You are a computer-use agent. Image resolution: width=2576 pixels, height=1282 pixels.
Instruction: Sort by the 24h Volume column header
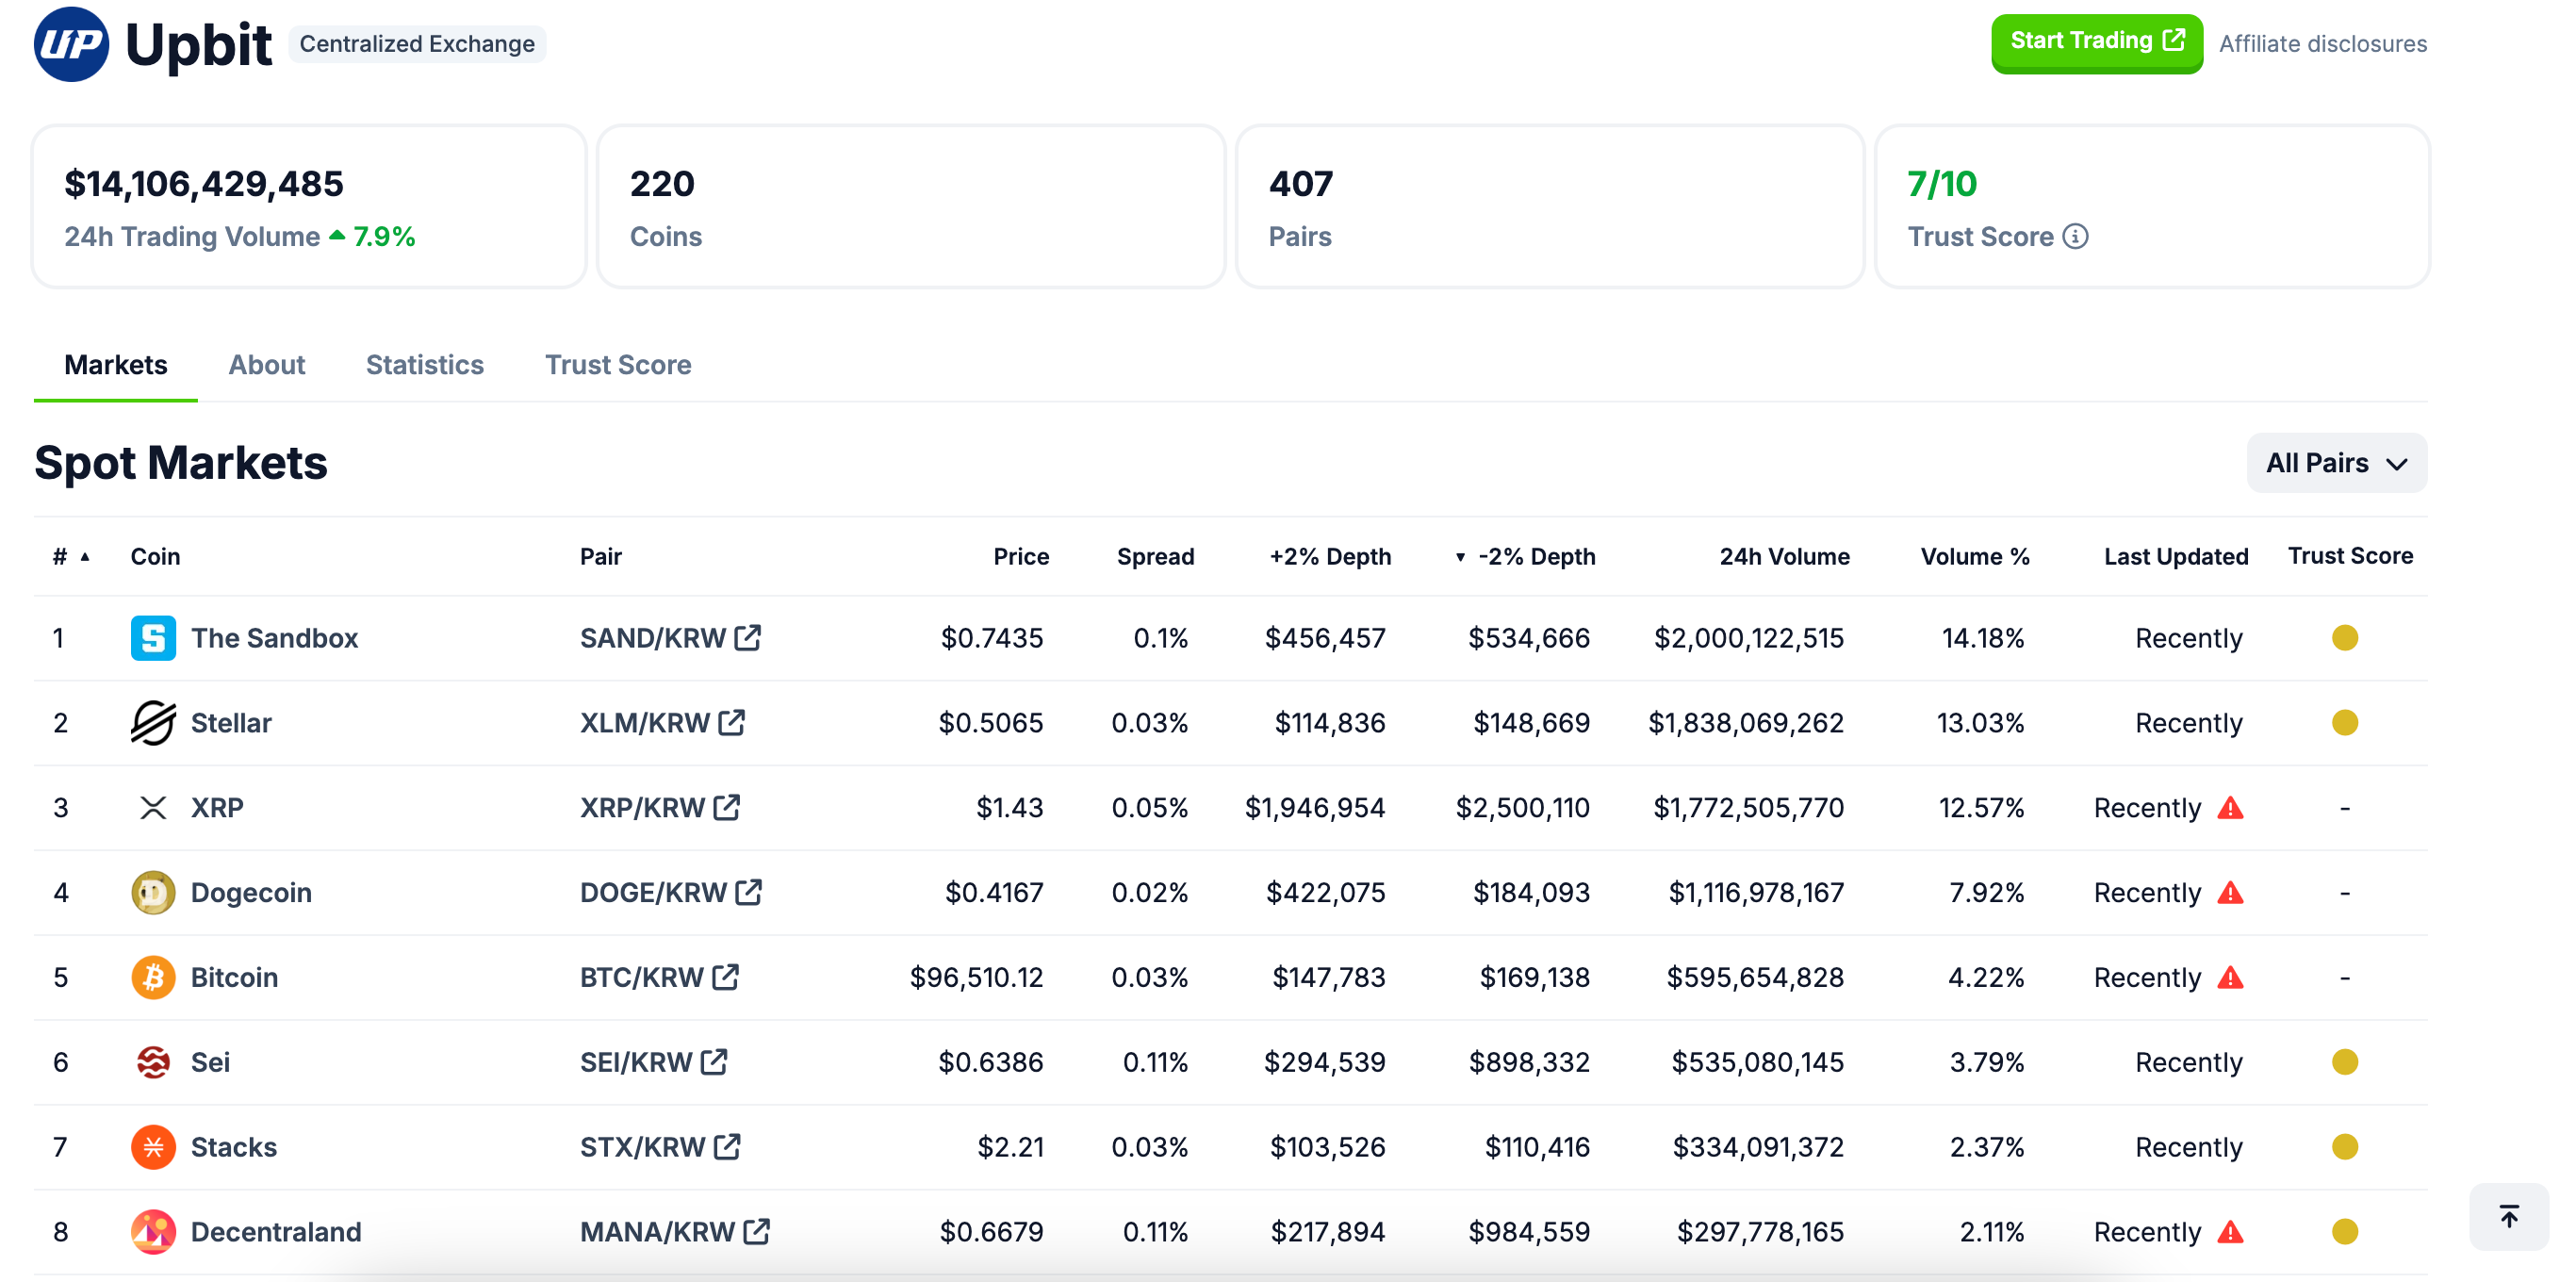click(1784, 557)
